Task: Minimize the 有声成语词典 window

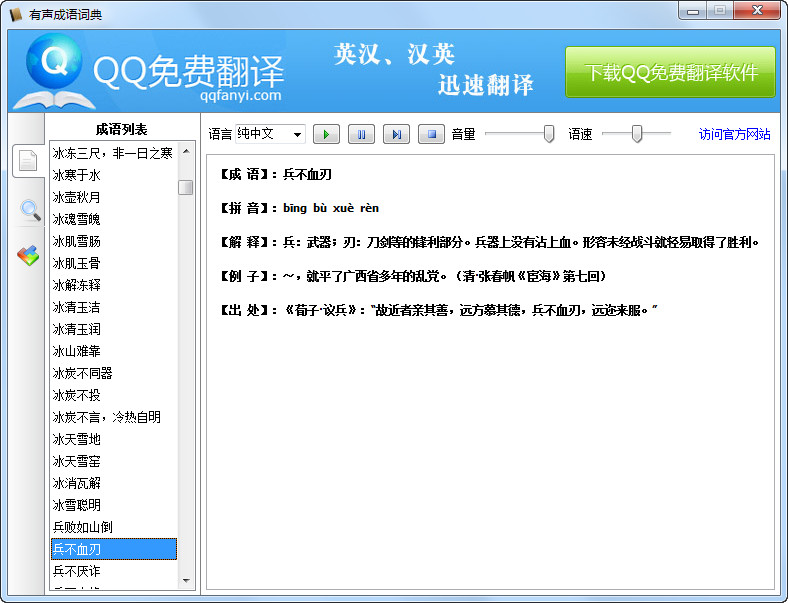Action: (x=693, y=11)
